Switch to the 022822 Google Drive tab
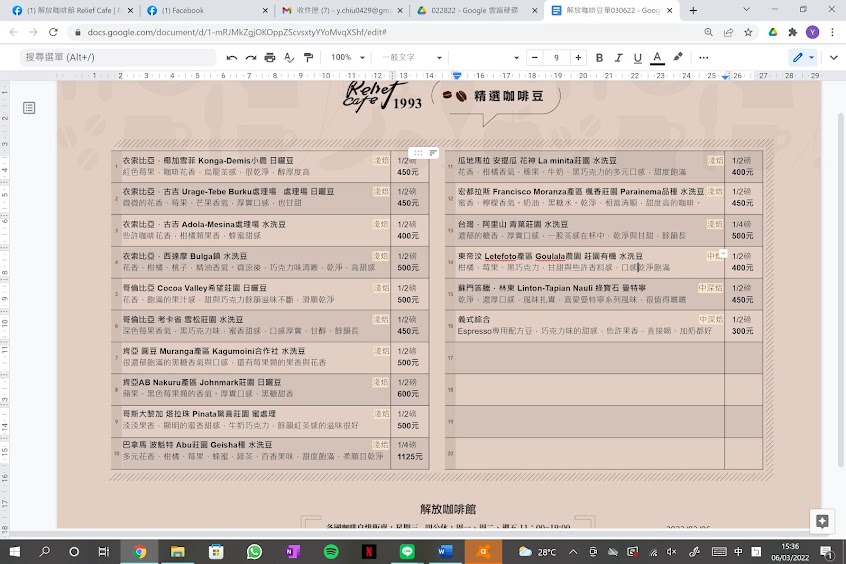The width and height of the screenshot is (846, 564). point(475,10)
